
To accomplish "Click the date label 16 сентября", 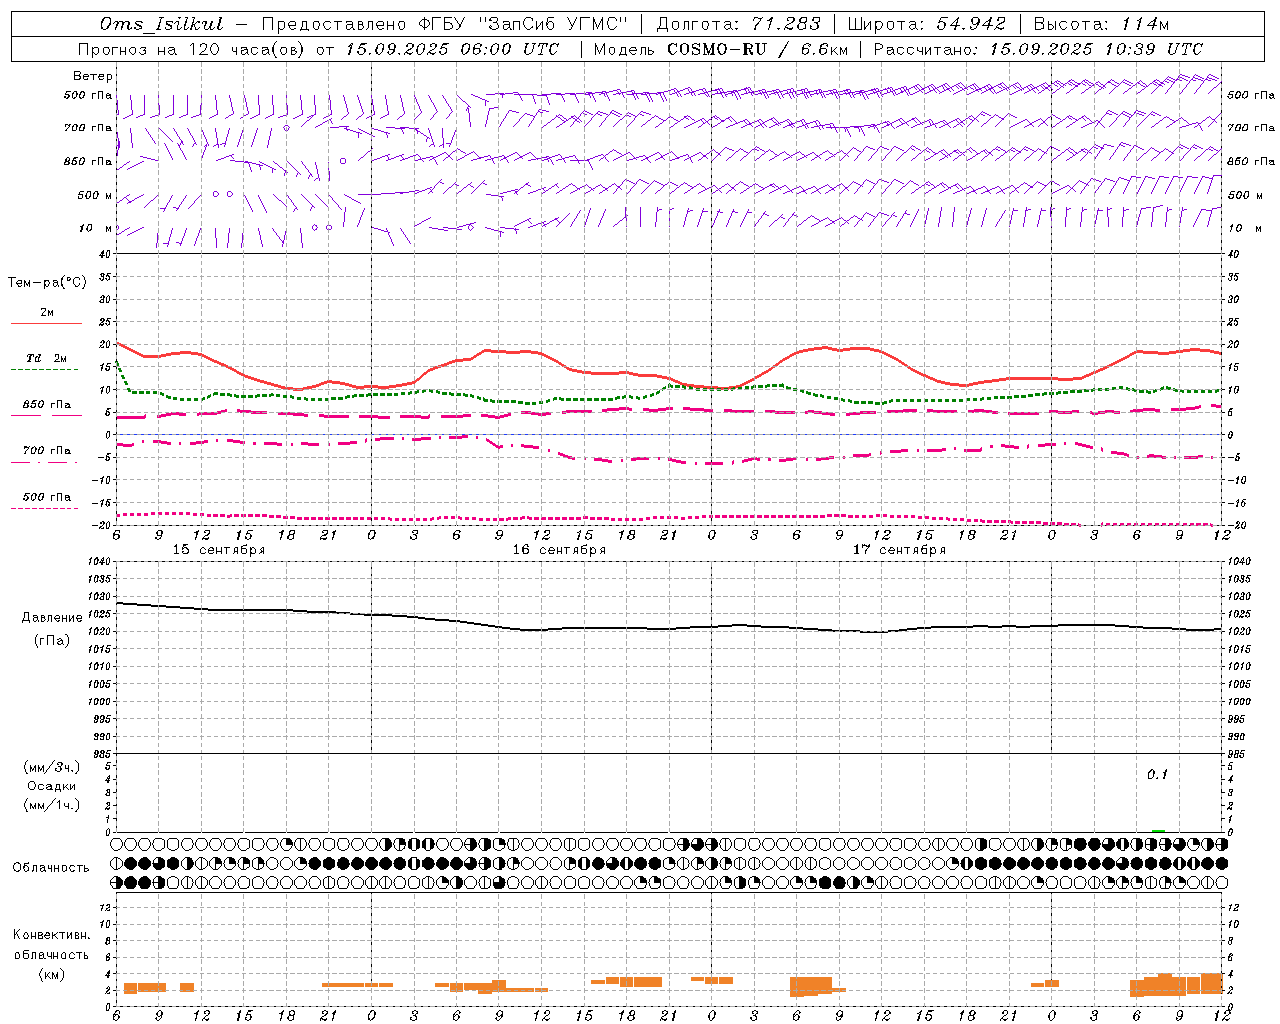I will (x=559, y=550).
